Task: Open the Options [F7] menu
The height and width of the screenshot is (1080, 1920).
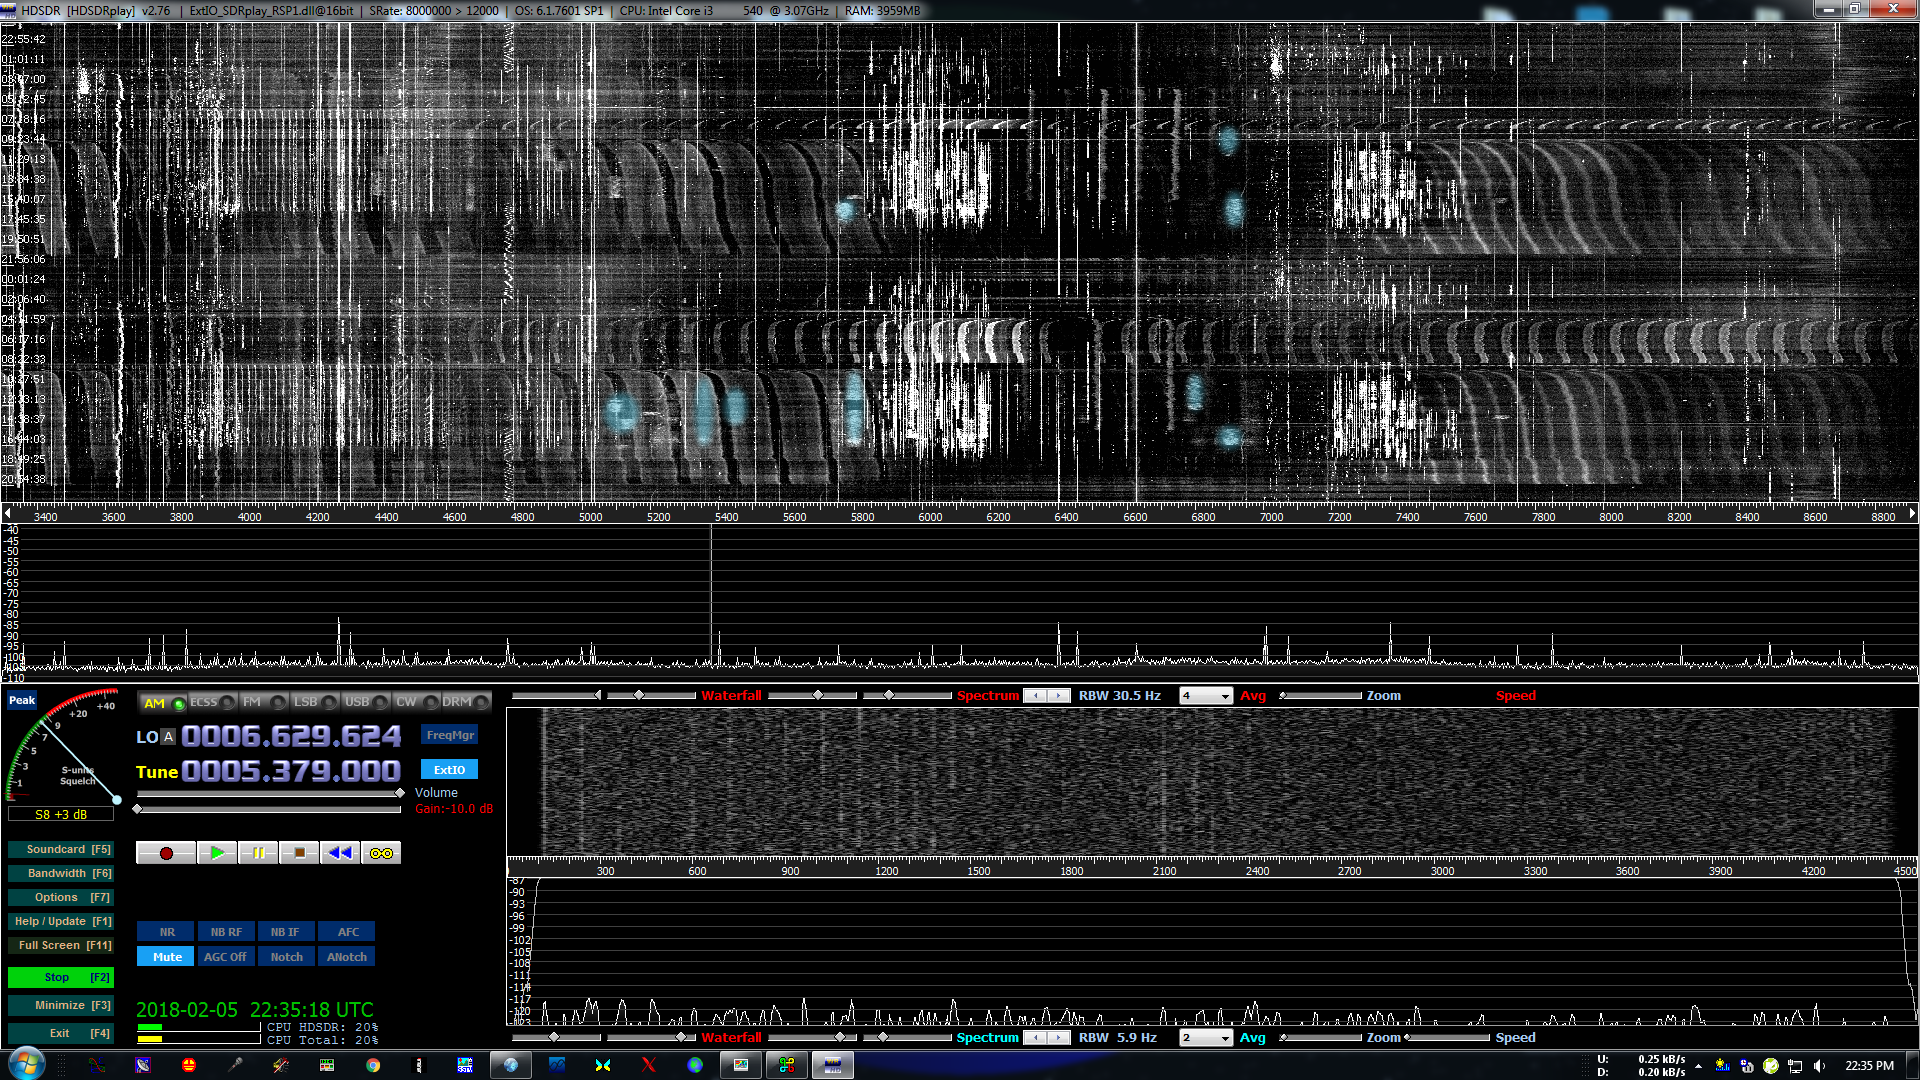Action: pyautogui.click(x=60, y=898)
